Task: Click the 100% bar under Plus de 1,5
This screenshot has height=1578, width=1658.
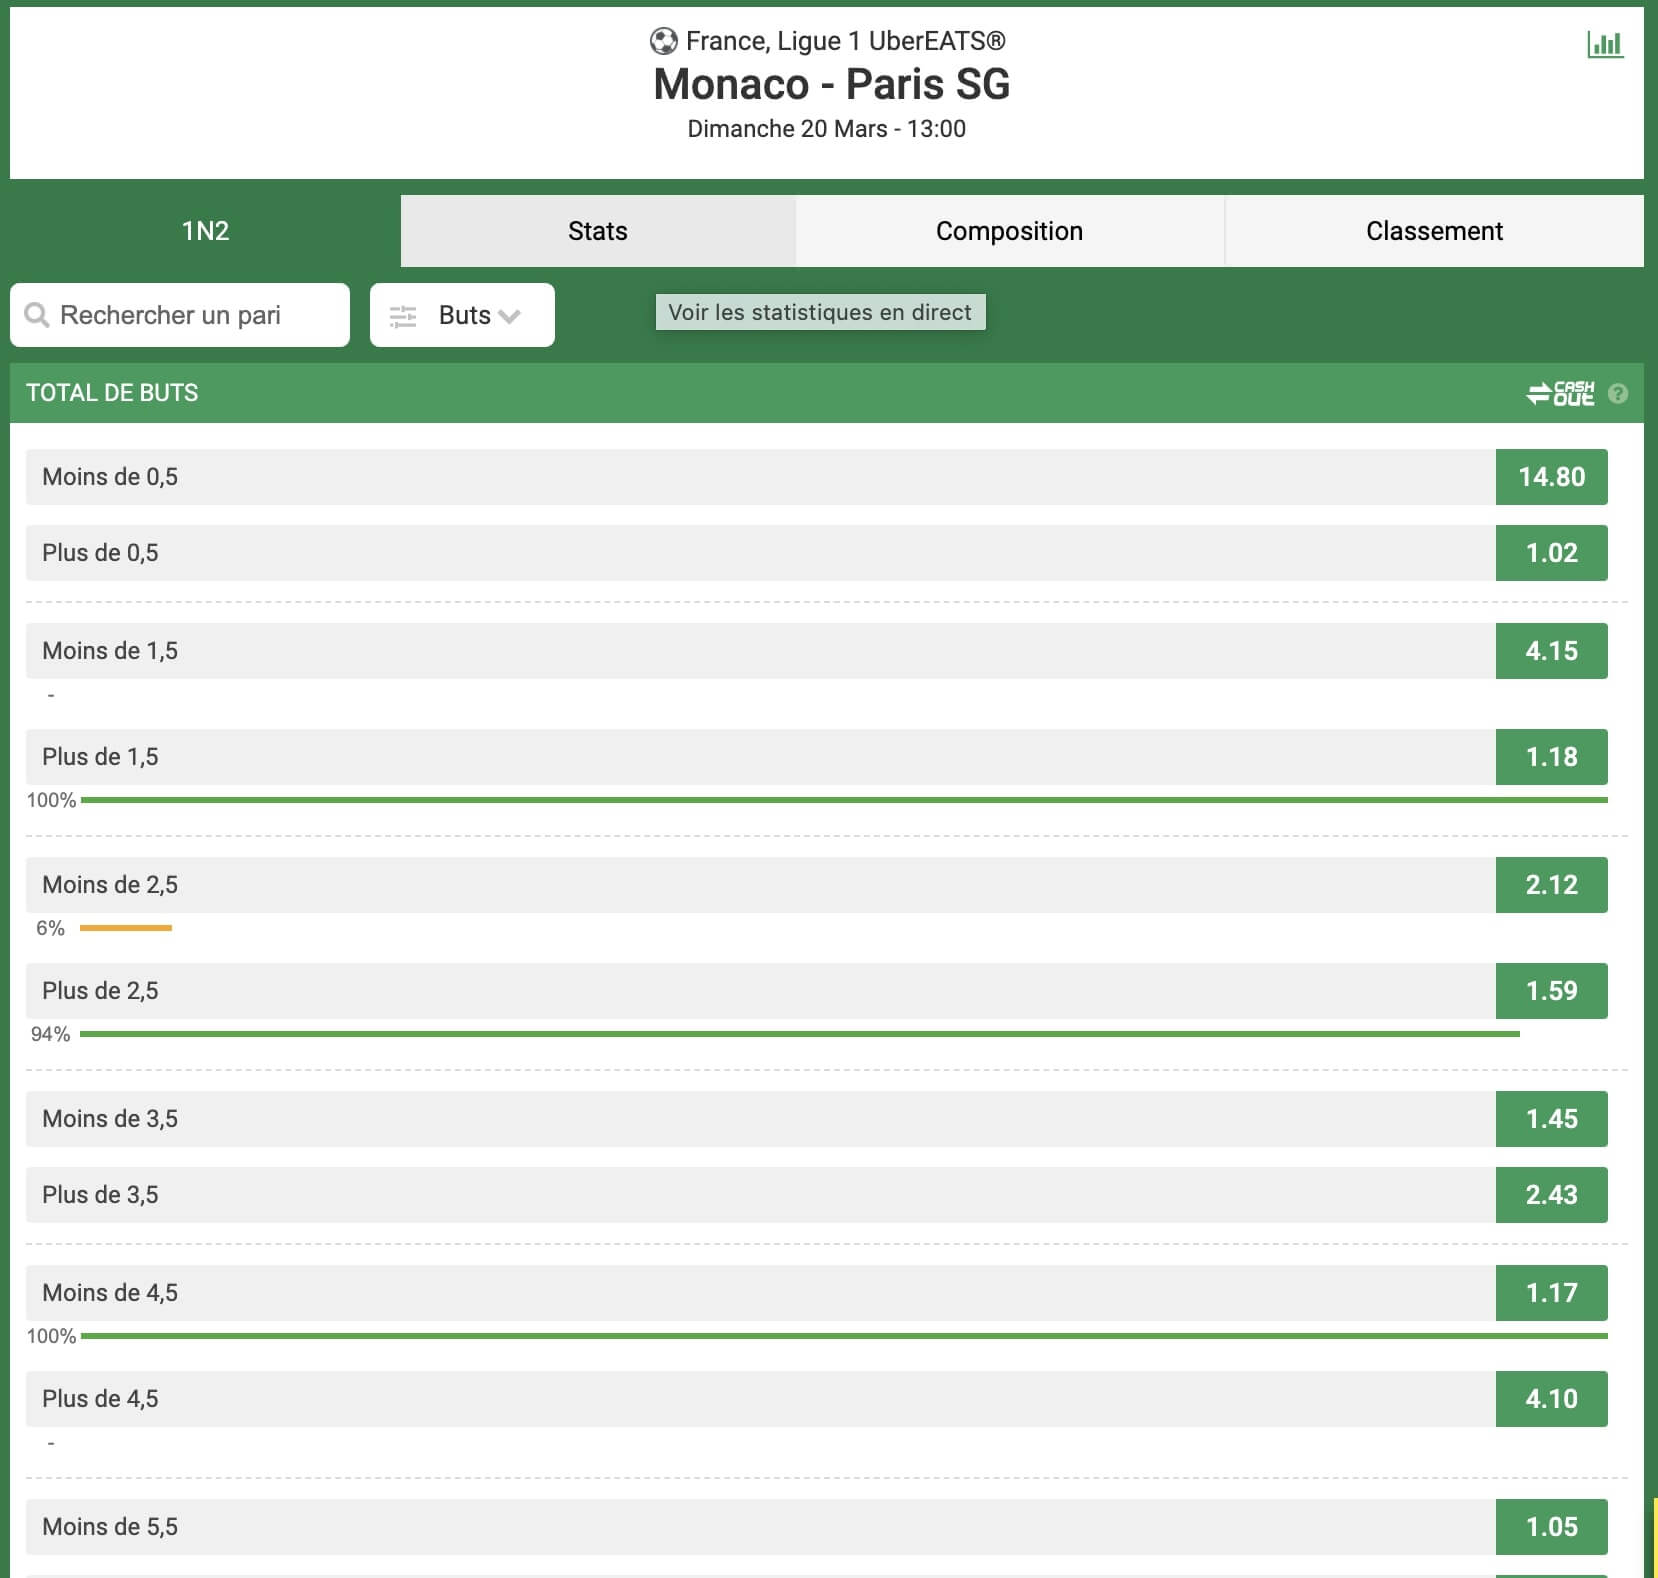Action: [844, 800]
